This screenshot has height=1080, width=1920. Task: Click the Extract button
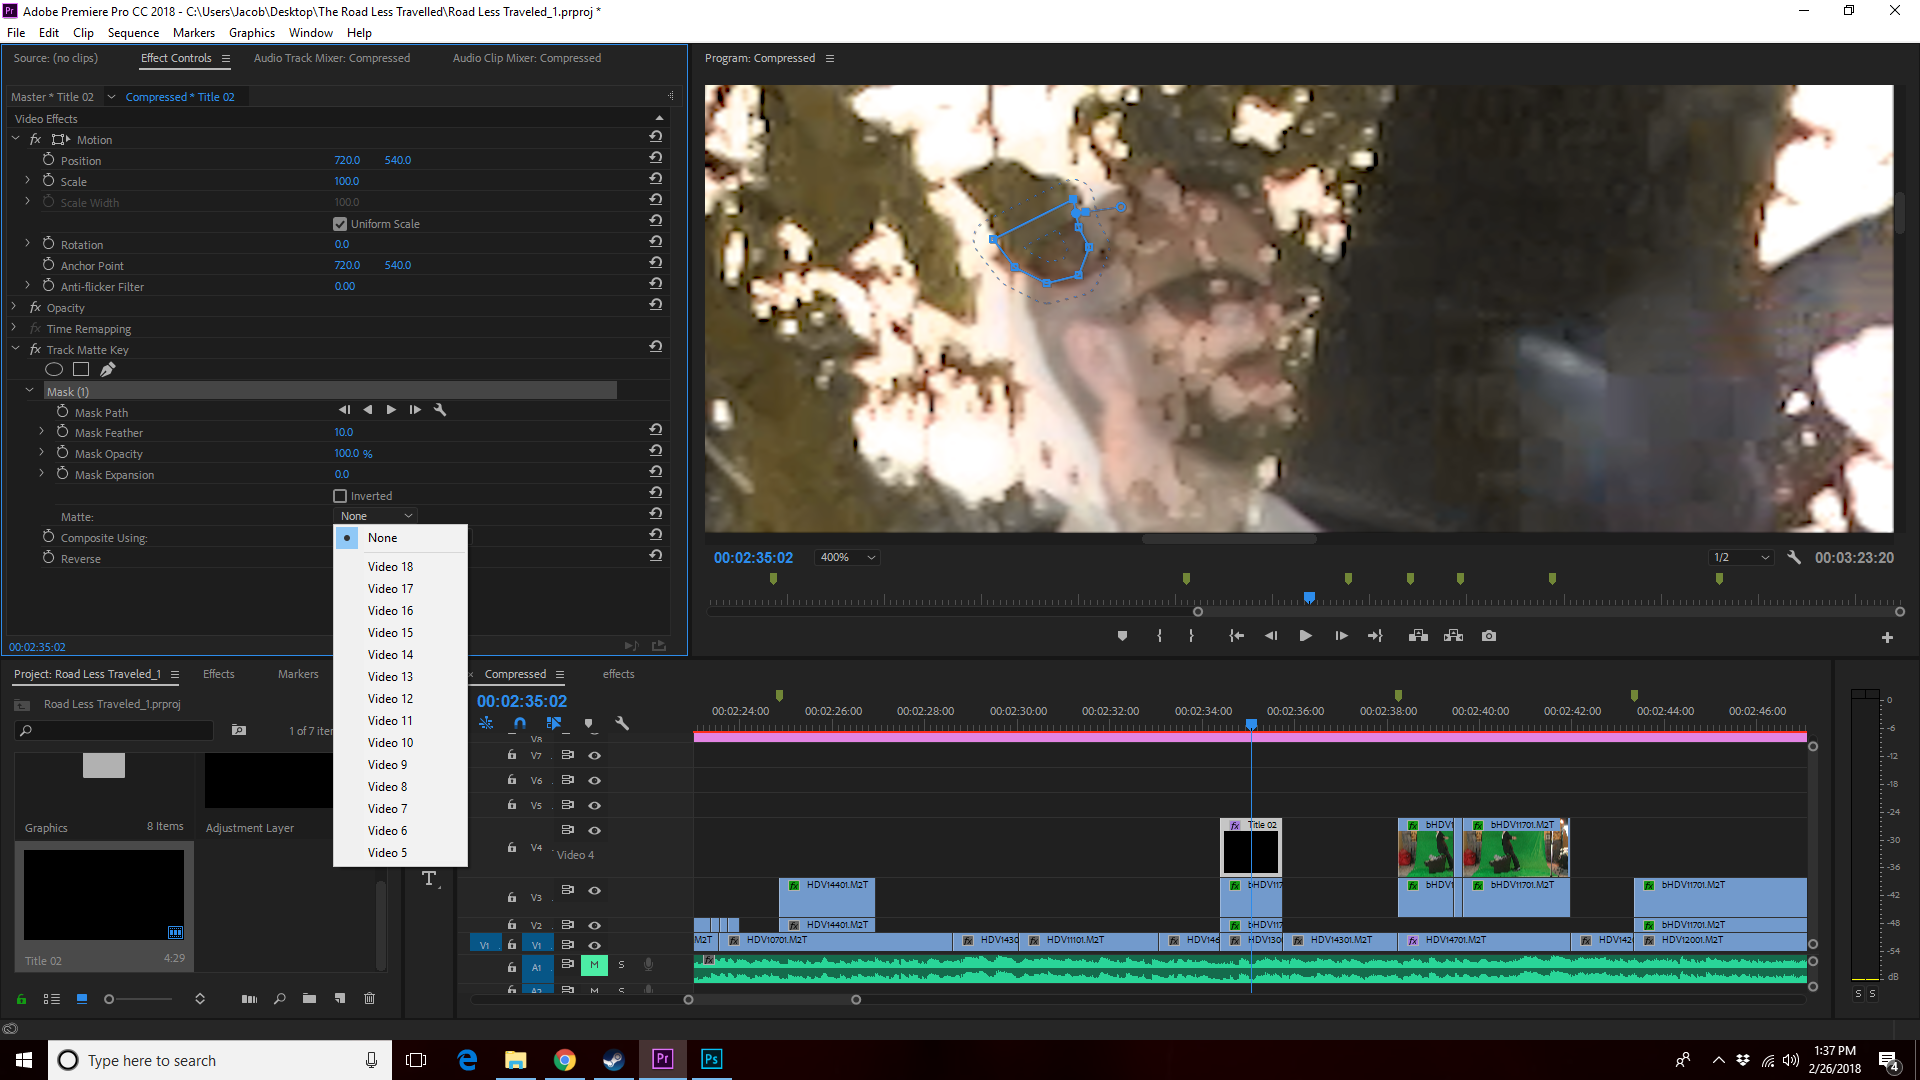tap(1453, 636)
